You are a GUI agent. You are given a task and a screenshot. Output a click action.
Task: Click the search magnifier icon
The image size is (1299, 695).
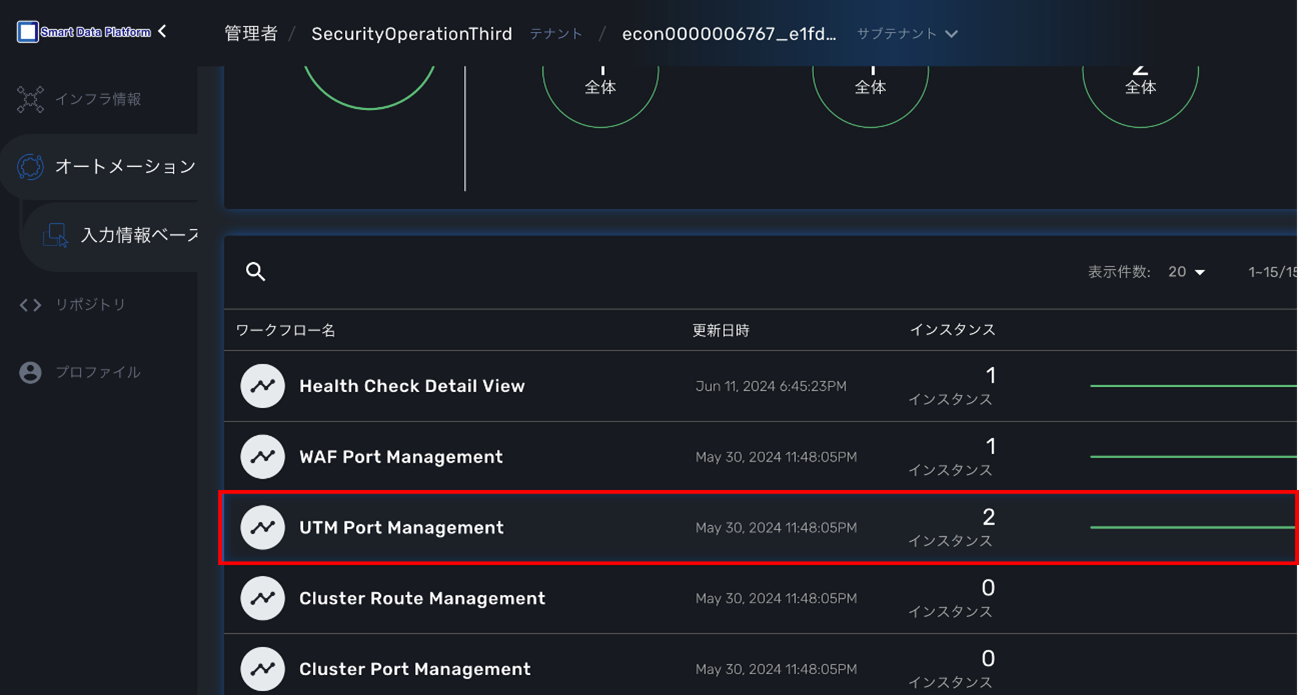[256, 272]
